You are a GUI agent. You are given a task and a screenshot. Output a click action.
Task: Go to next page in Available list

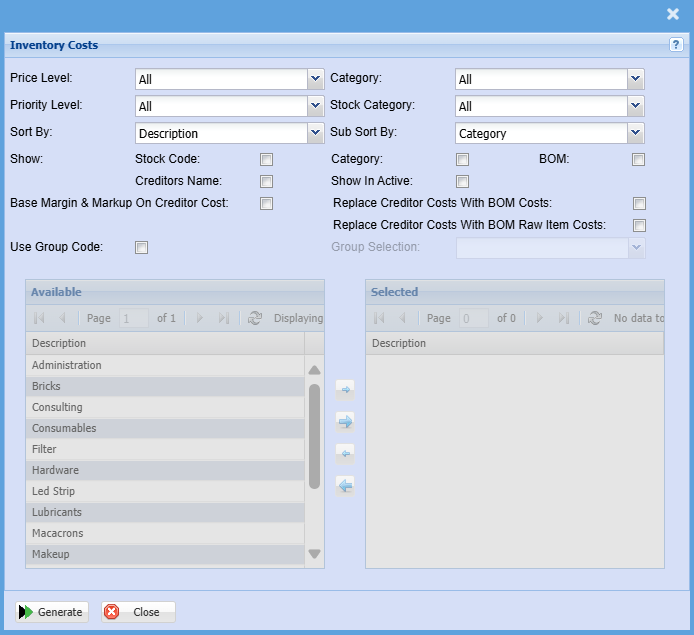tap(200, 318)
